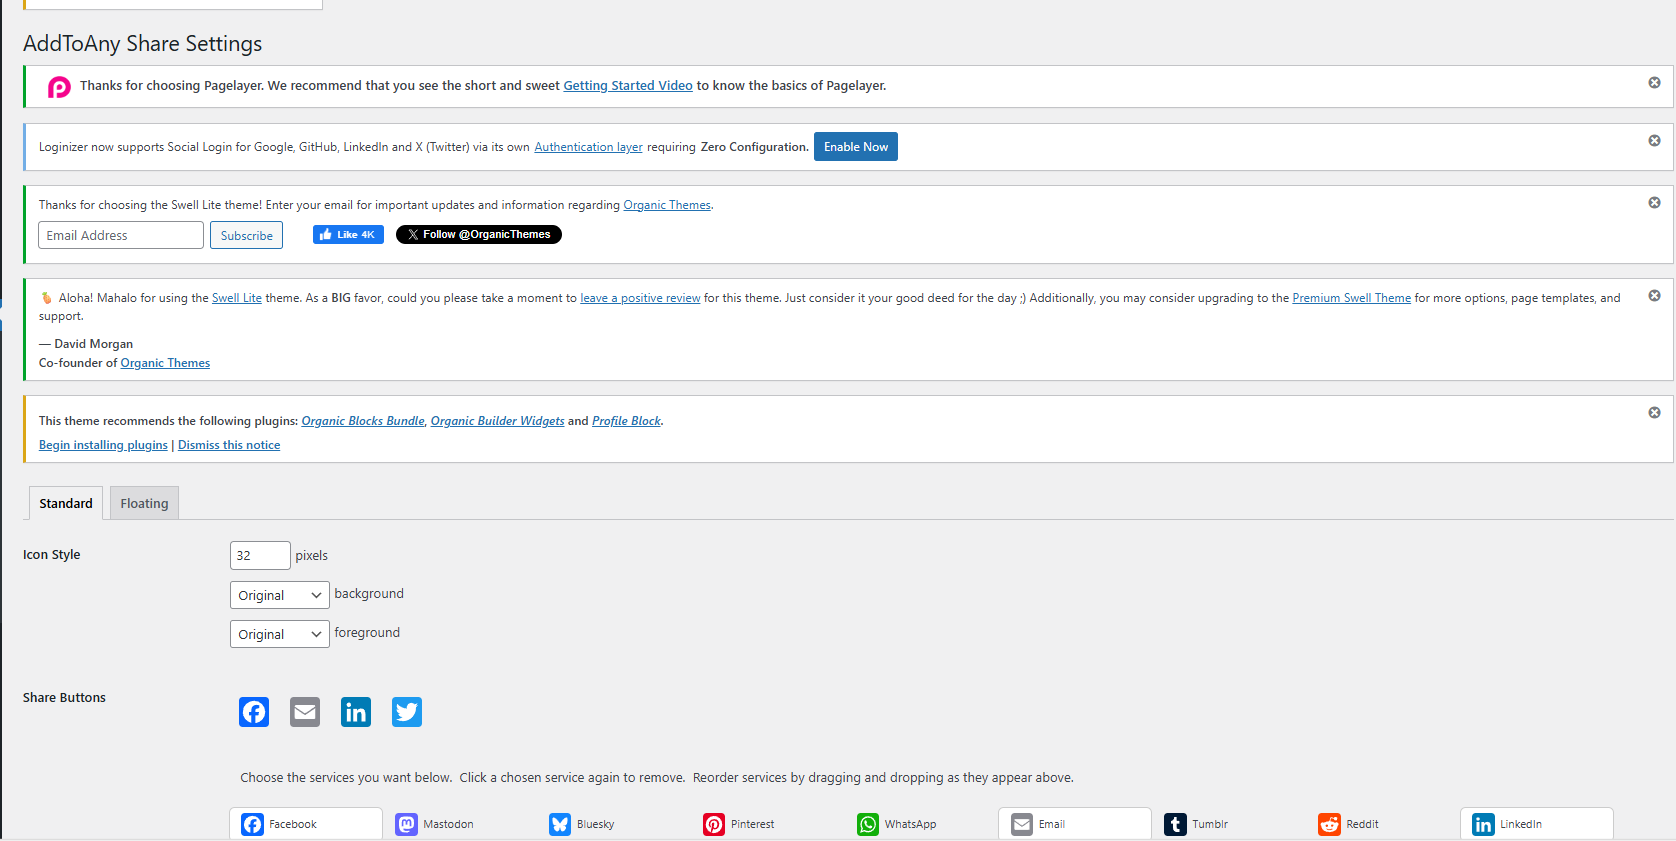Click the icon size pixels field
Image resolution: width=1676 pixels, height=841 pixels.
260,555
